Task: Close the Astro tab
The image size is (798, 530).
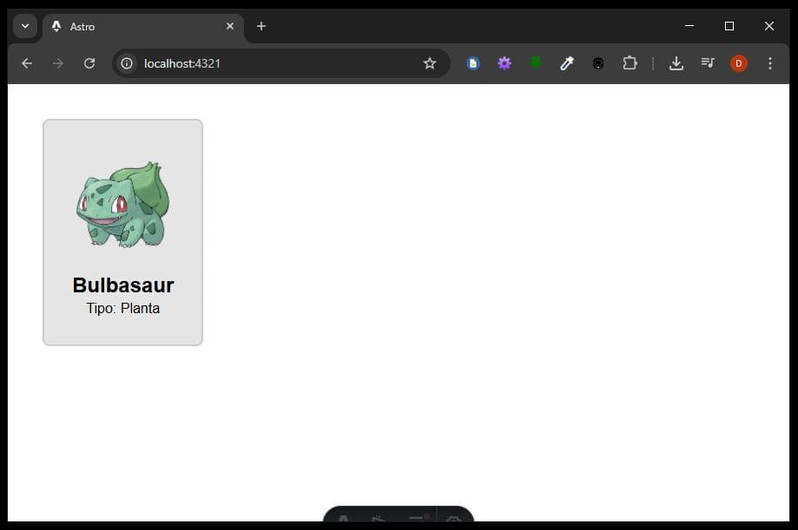Action: (x=230, y=26)
